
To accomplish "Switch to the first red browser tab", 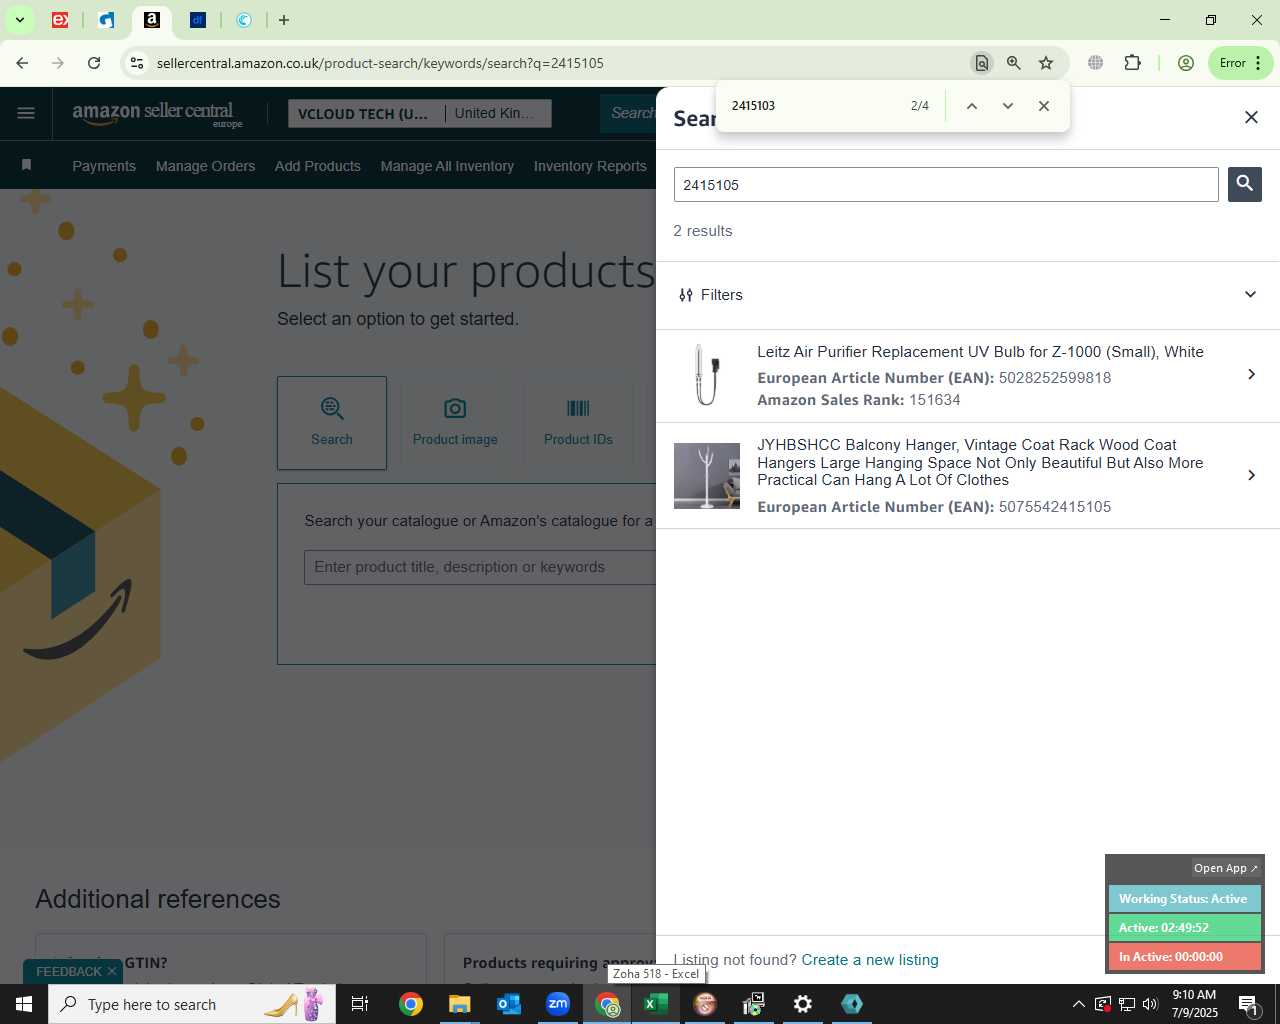I will click(x=60, y=20).
